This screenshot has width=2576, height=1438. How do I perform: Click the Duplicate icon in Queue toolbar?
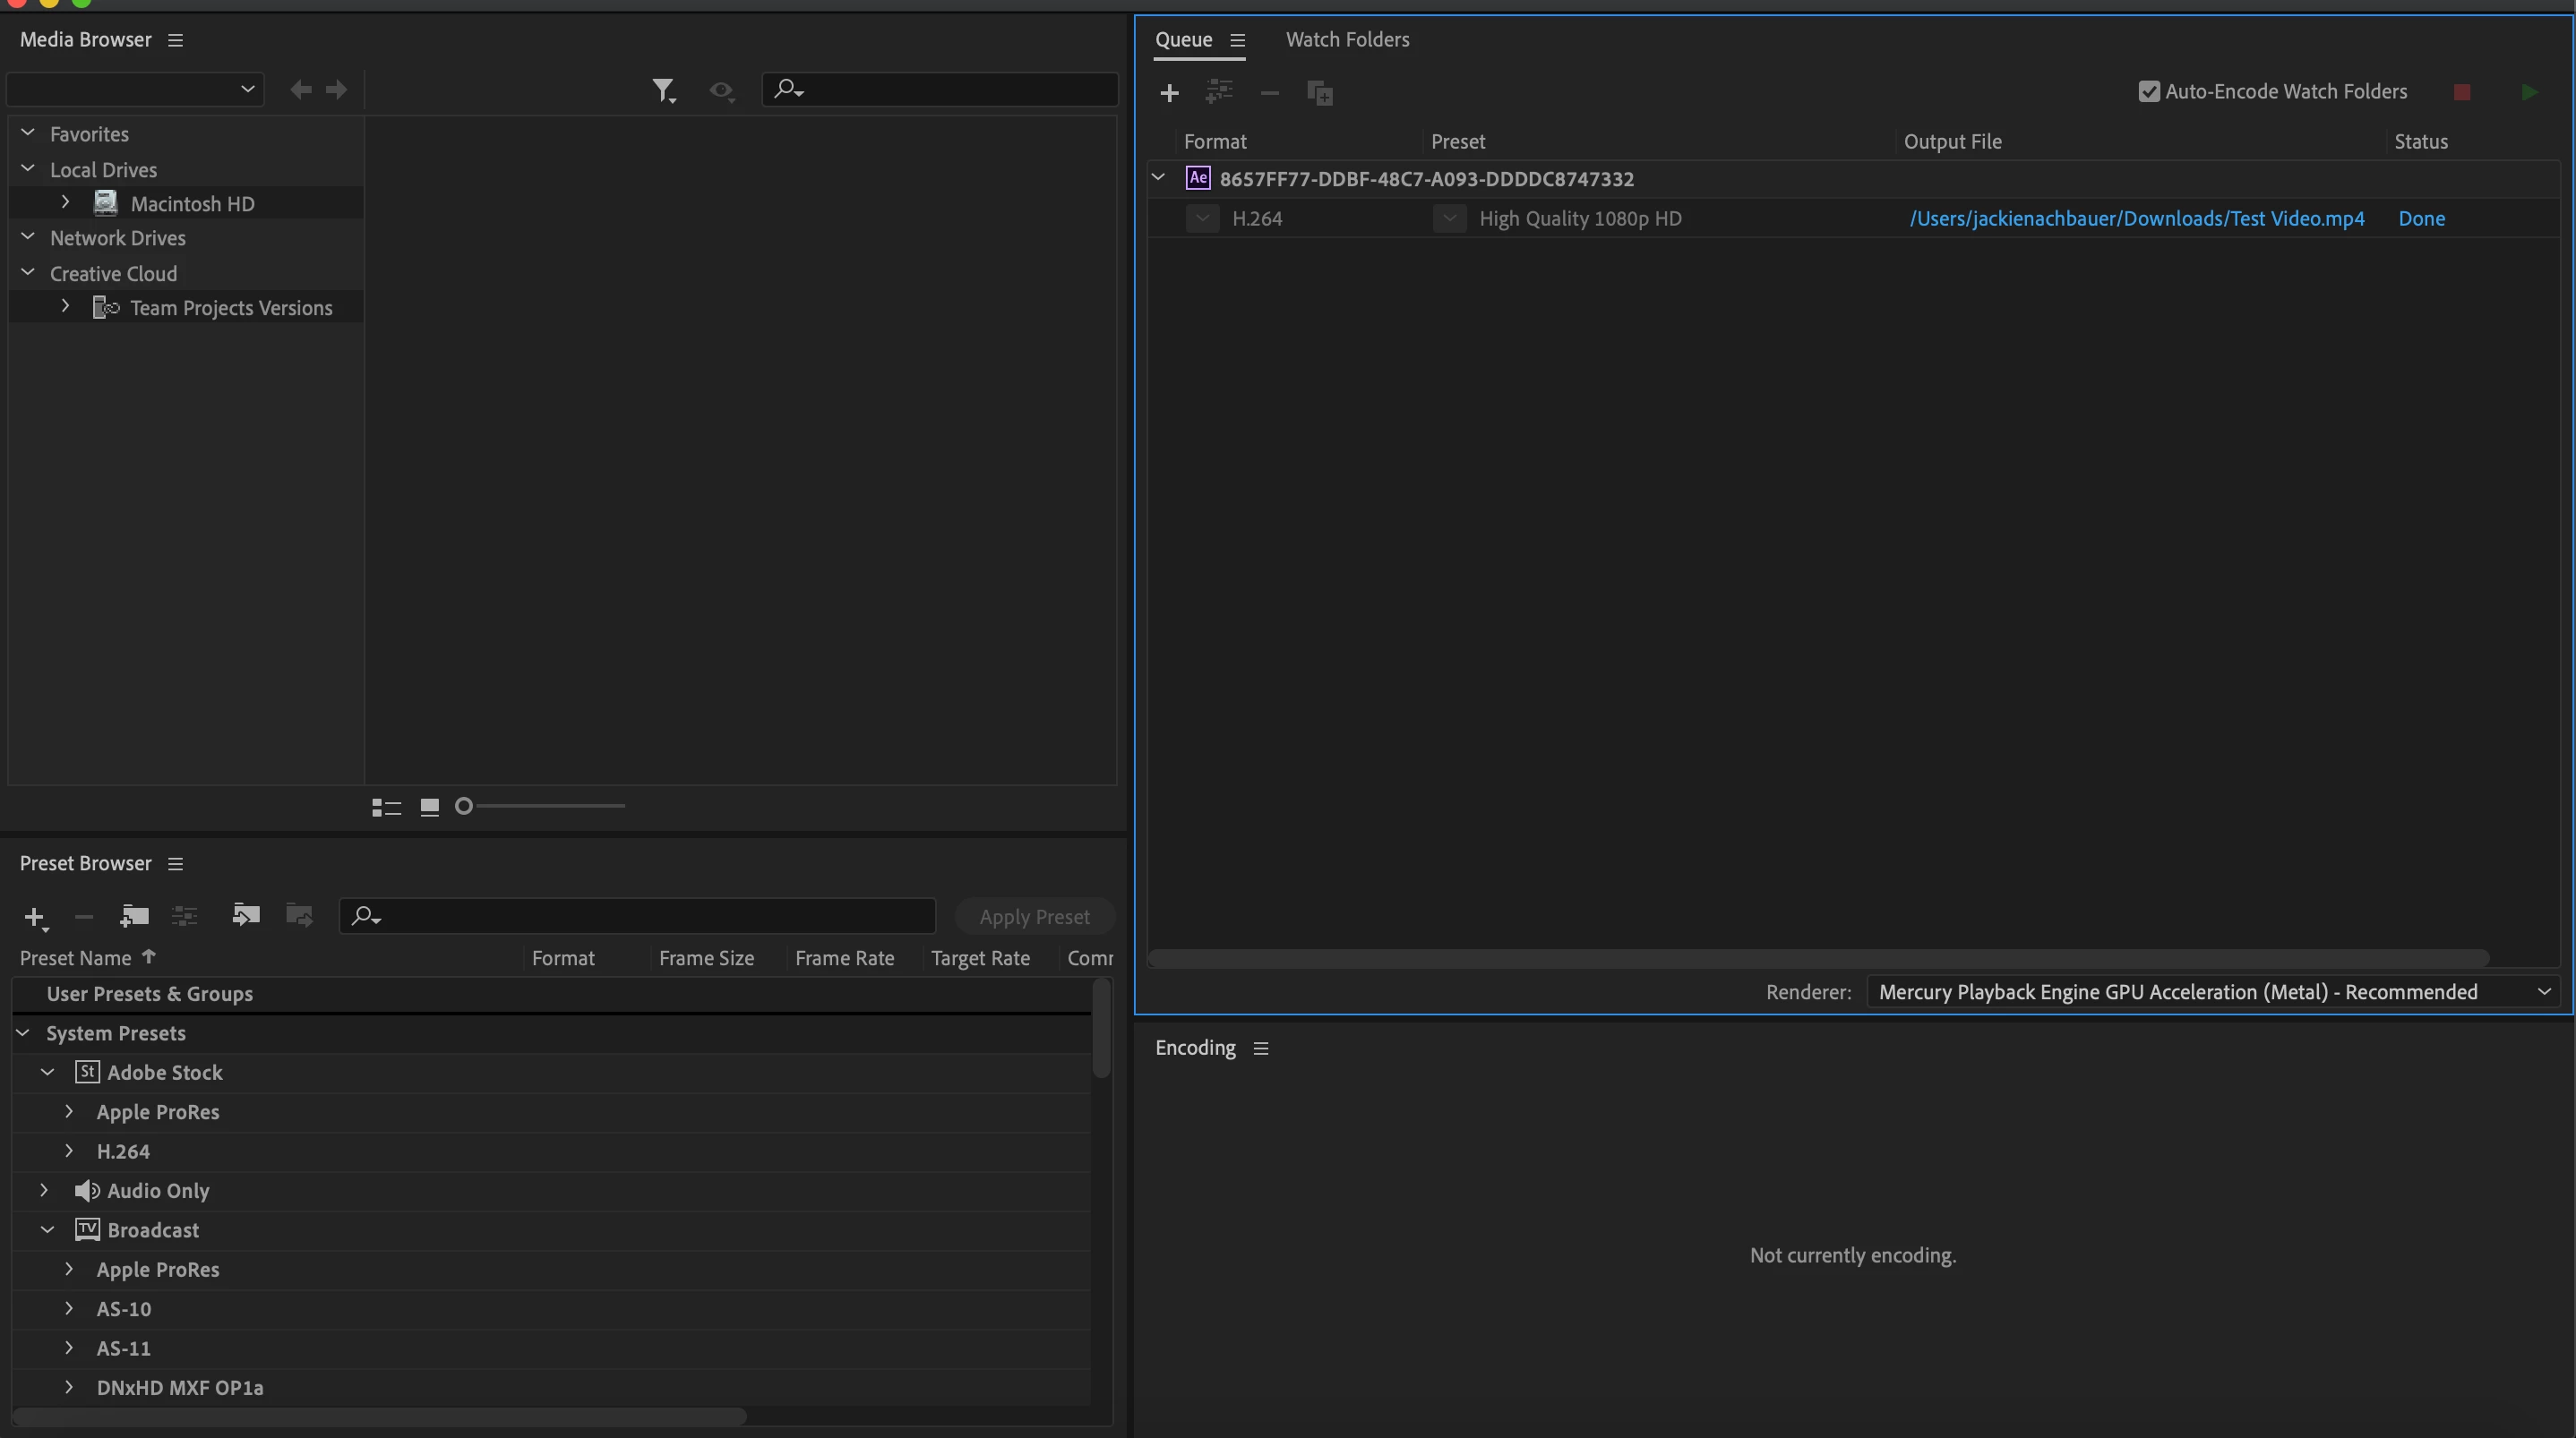click(1320, 93)
